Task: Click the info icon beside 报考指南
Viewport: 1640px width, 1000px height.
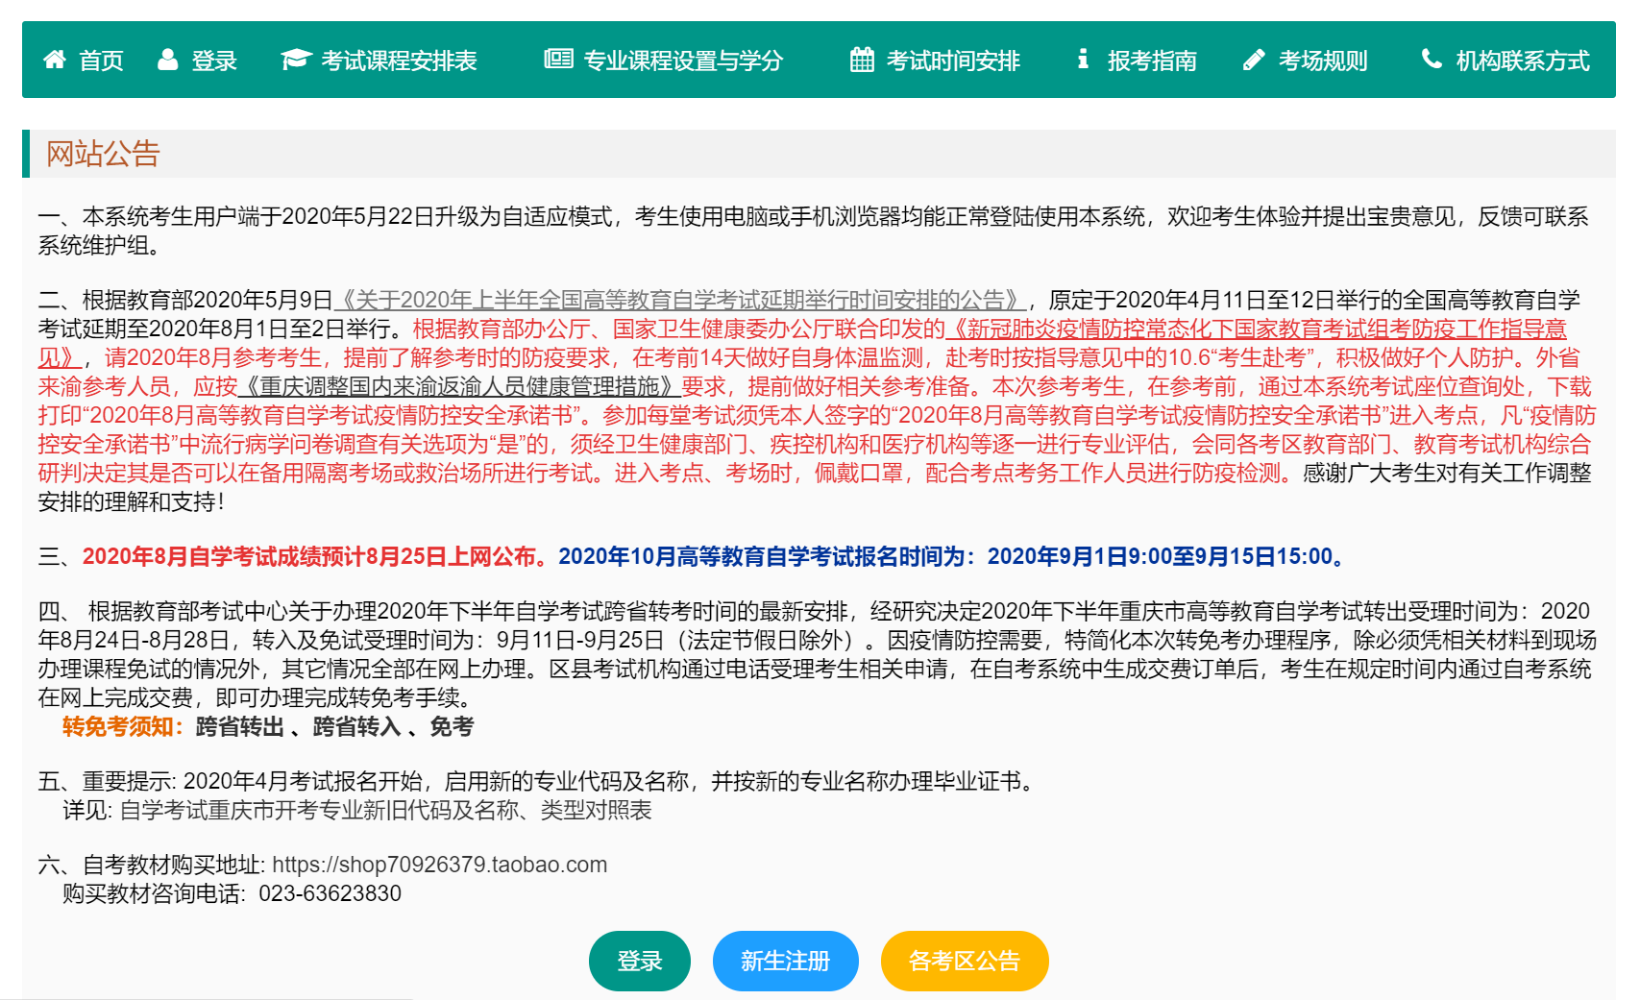Action: [1083, 60]
